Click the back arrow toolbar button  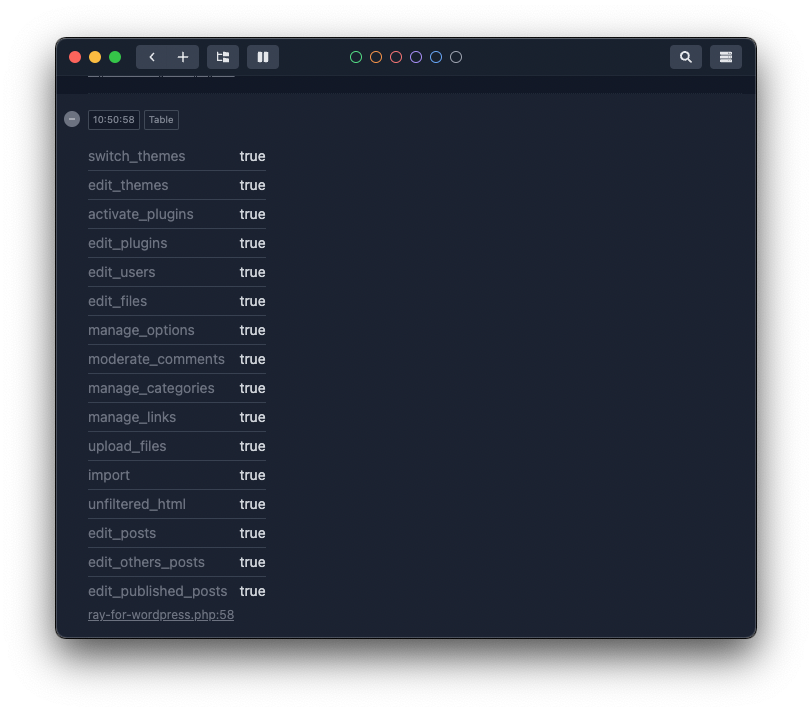152,57
